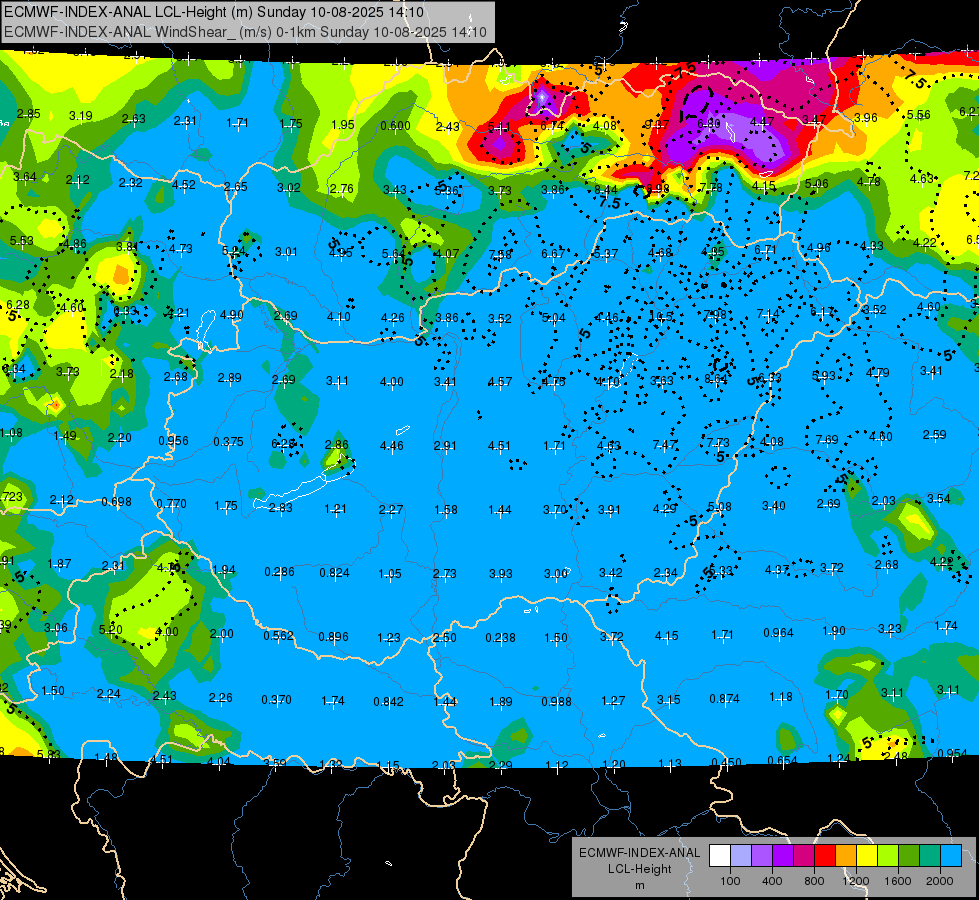
Task: Click the WindShear 0-1km title line
Action: (x=245, y=32)
